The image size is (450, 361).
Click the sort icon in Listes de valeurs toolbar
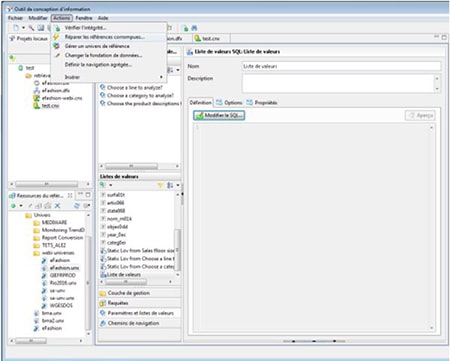point(170,185)
